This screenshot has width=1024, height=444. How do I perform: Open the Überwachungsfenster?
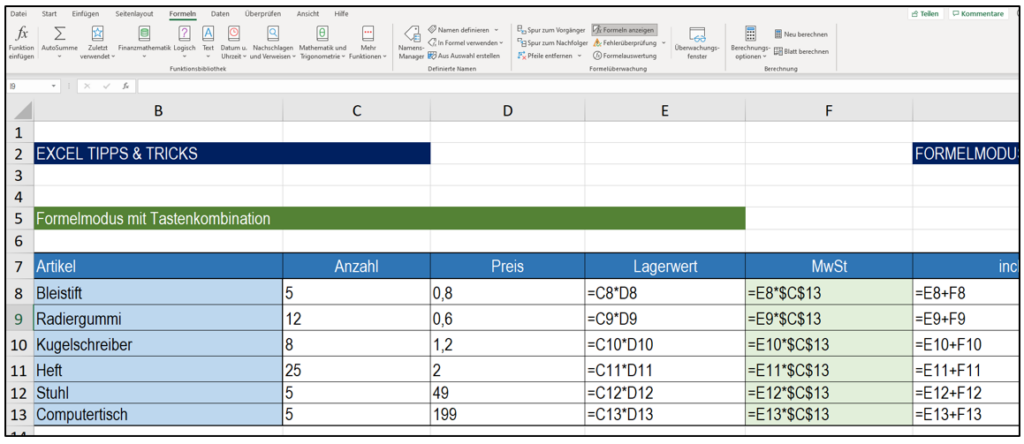tap(697, 43)
